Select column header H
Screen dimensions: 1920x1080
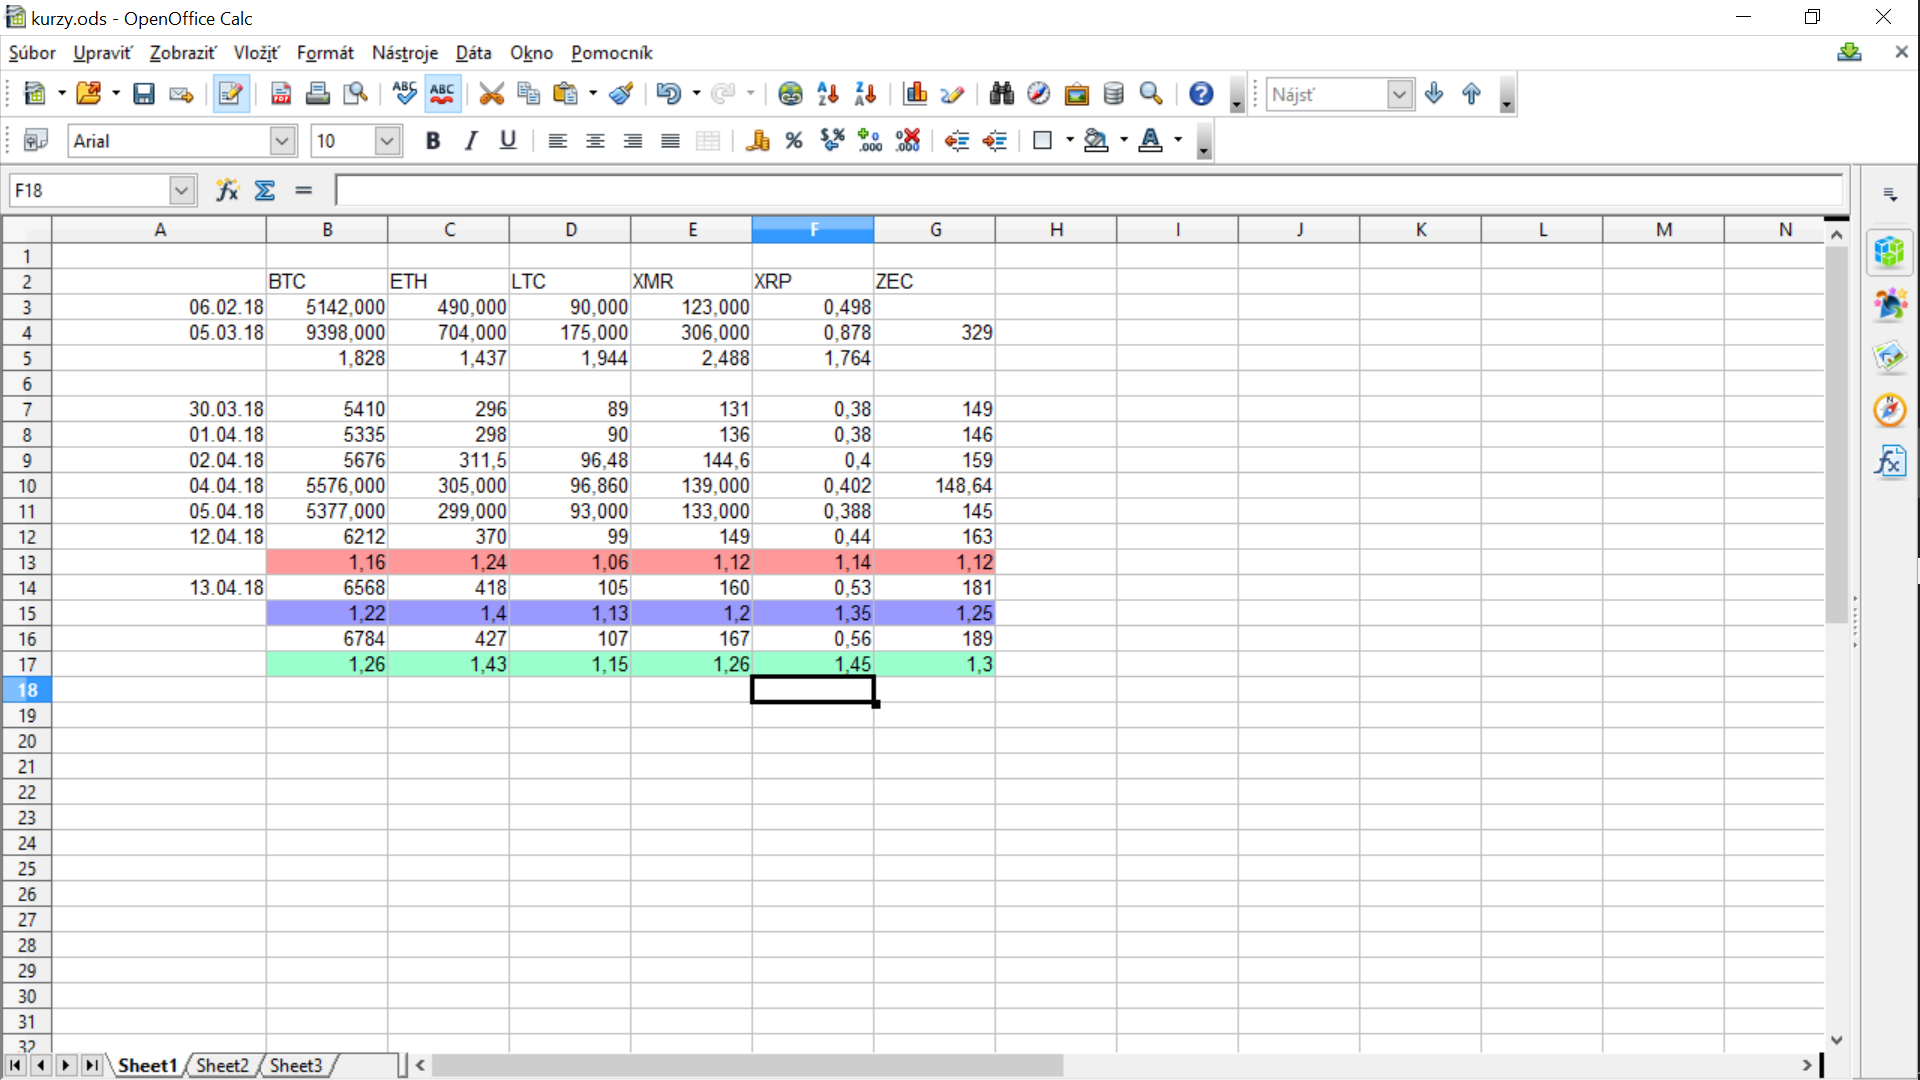pos(1056,230)
